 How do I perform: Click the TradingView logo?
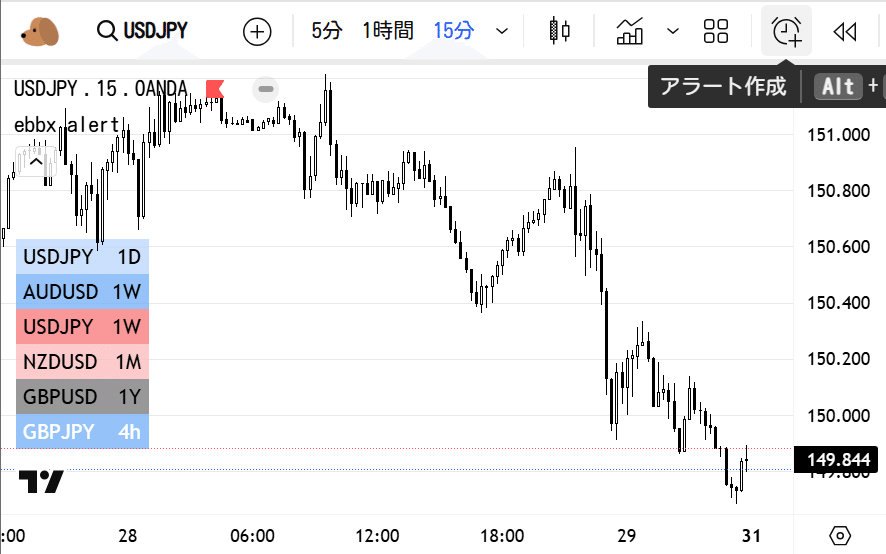pyautogui.click(x=42, y=482)
